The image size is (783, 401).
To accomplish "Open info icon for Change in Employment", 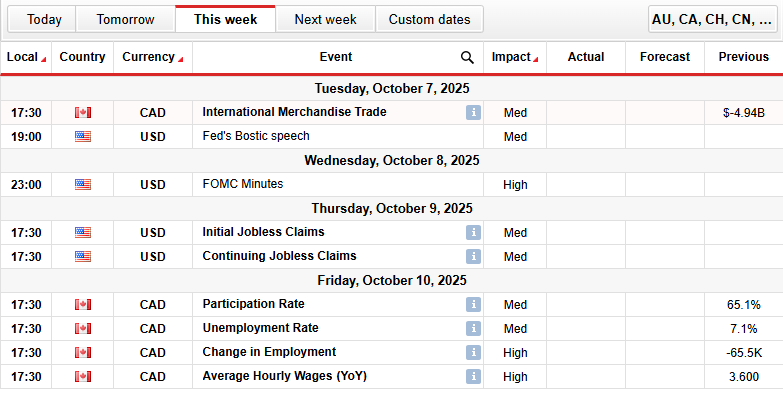I will (473, 353).
